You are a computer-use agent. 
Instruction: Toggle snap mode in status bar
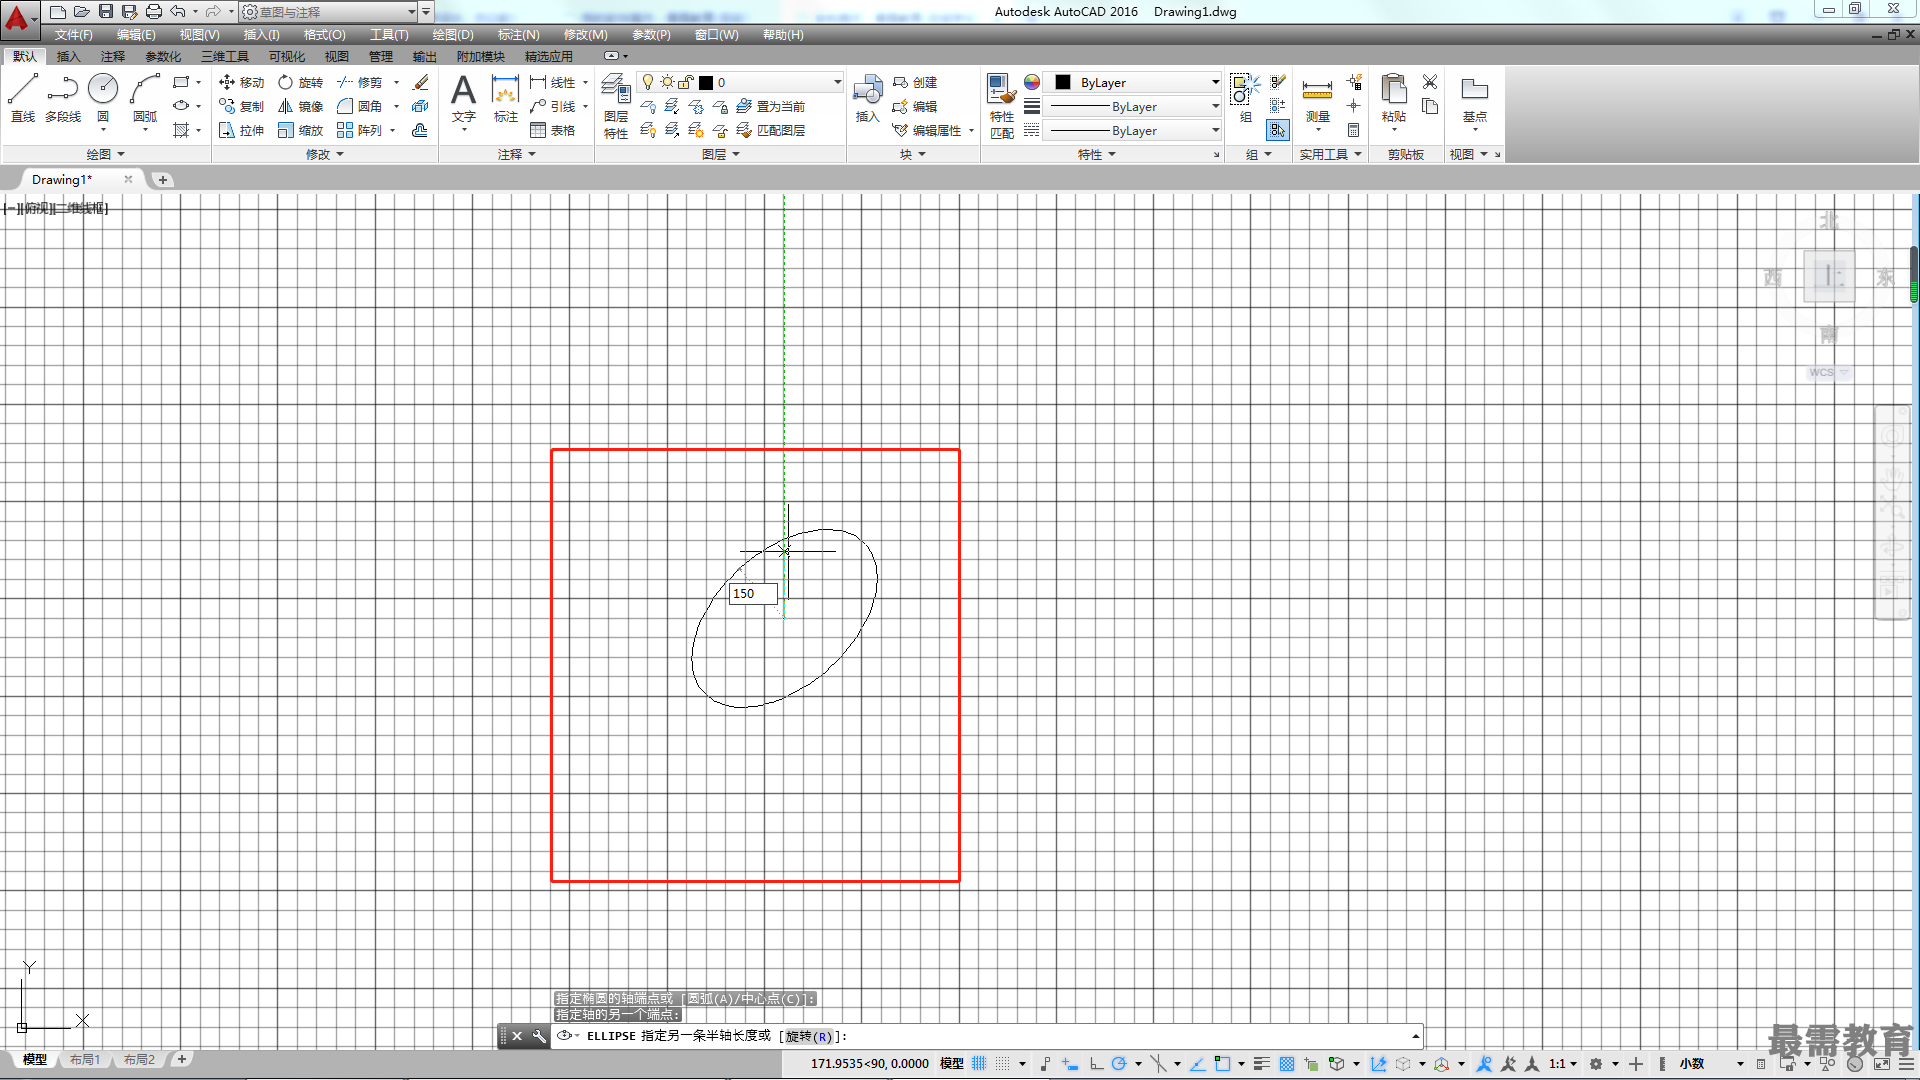click(1003, 1063)
